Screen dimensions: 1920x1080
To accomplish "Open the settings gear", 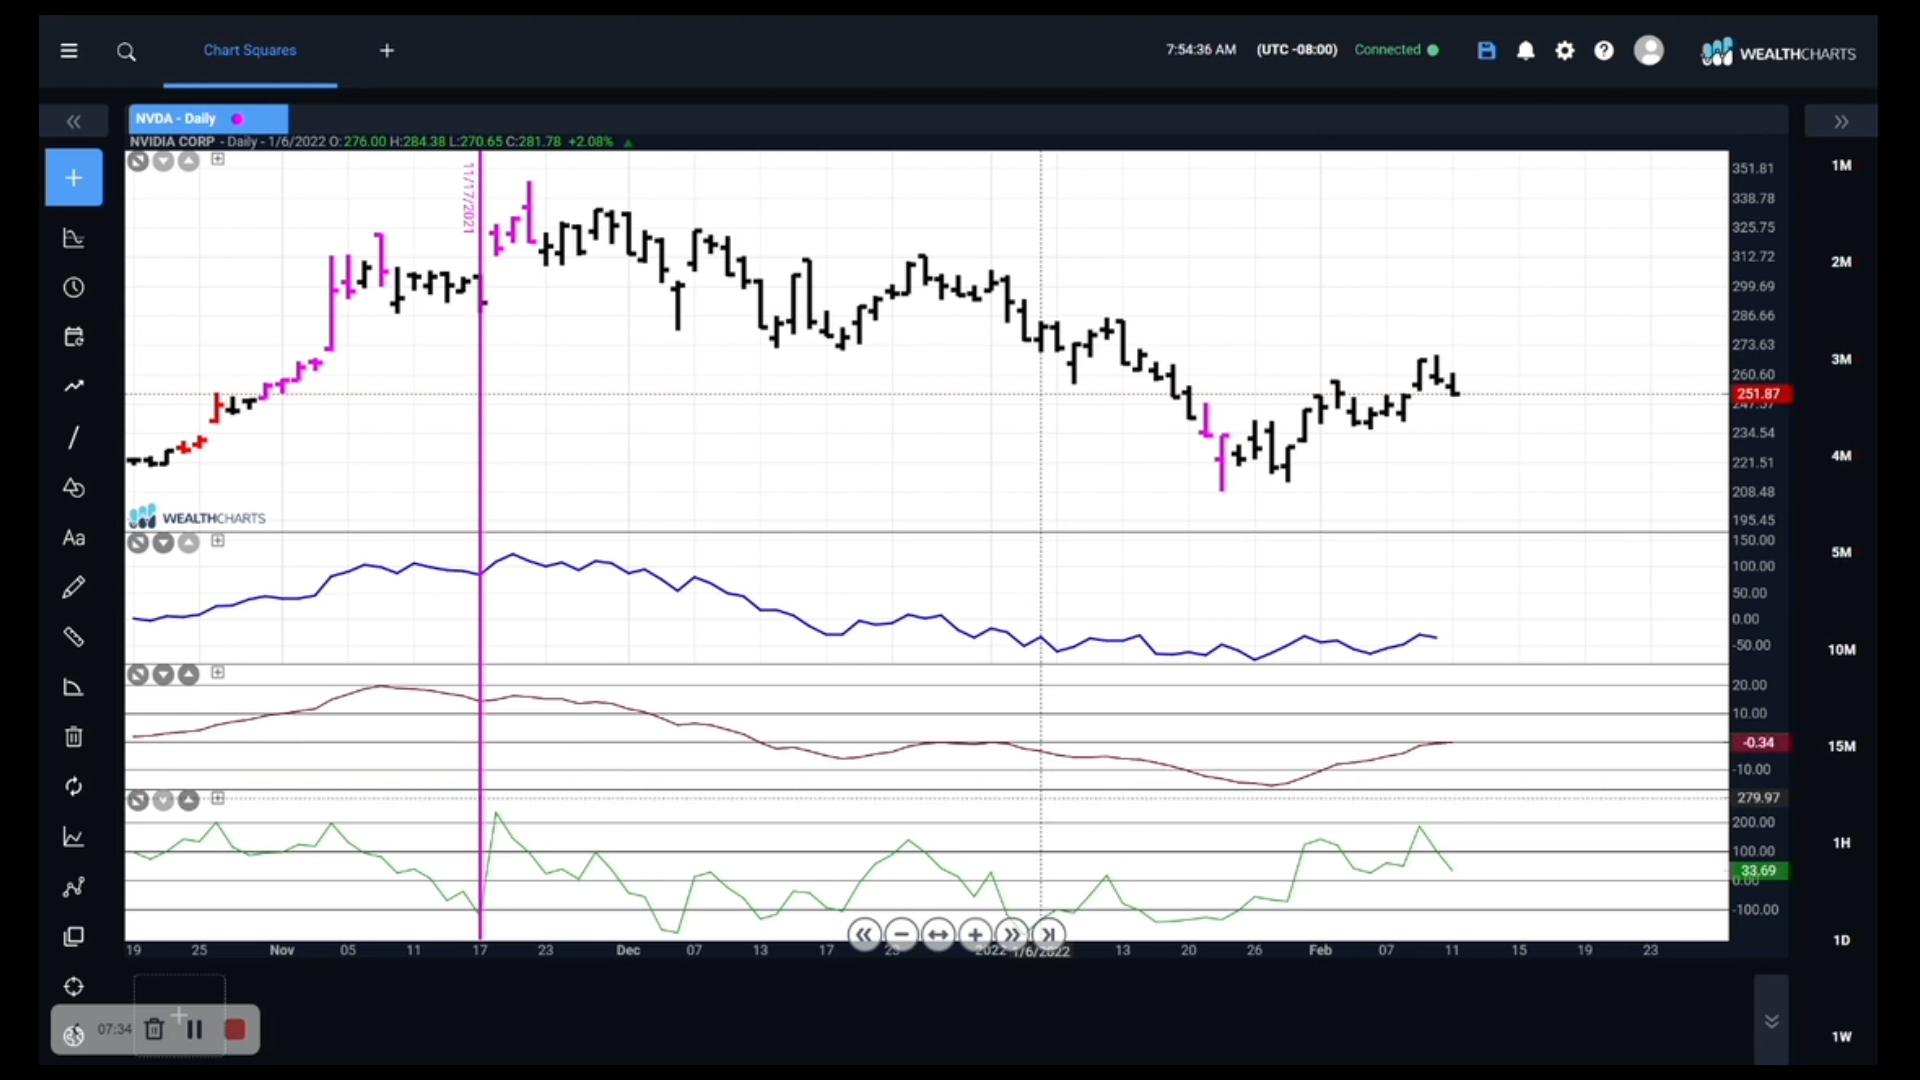I will click(1565, 51).
